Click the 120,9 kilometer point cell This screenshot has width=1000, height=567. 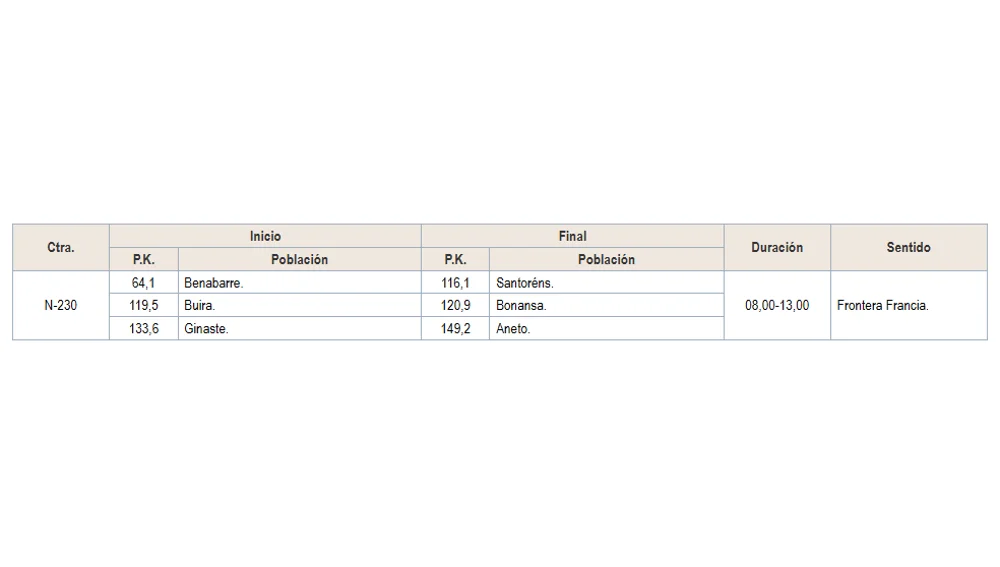tap(455, 306)
